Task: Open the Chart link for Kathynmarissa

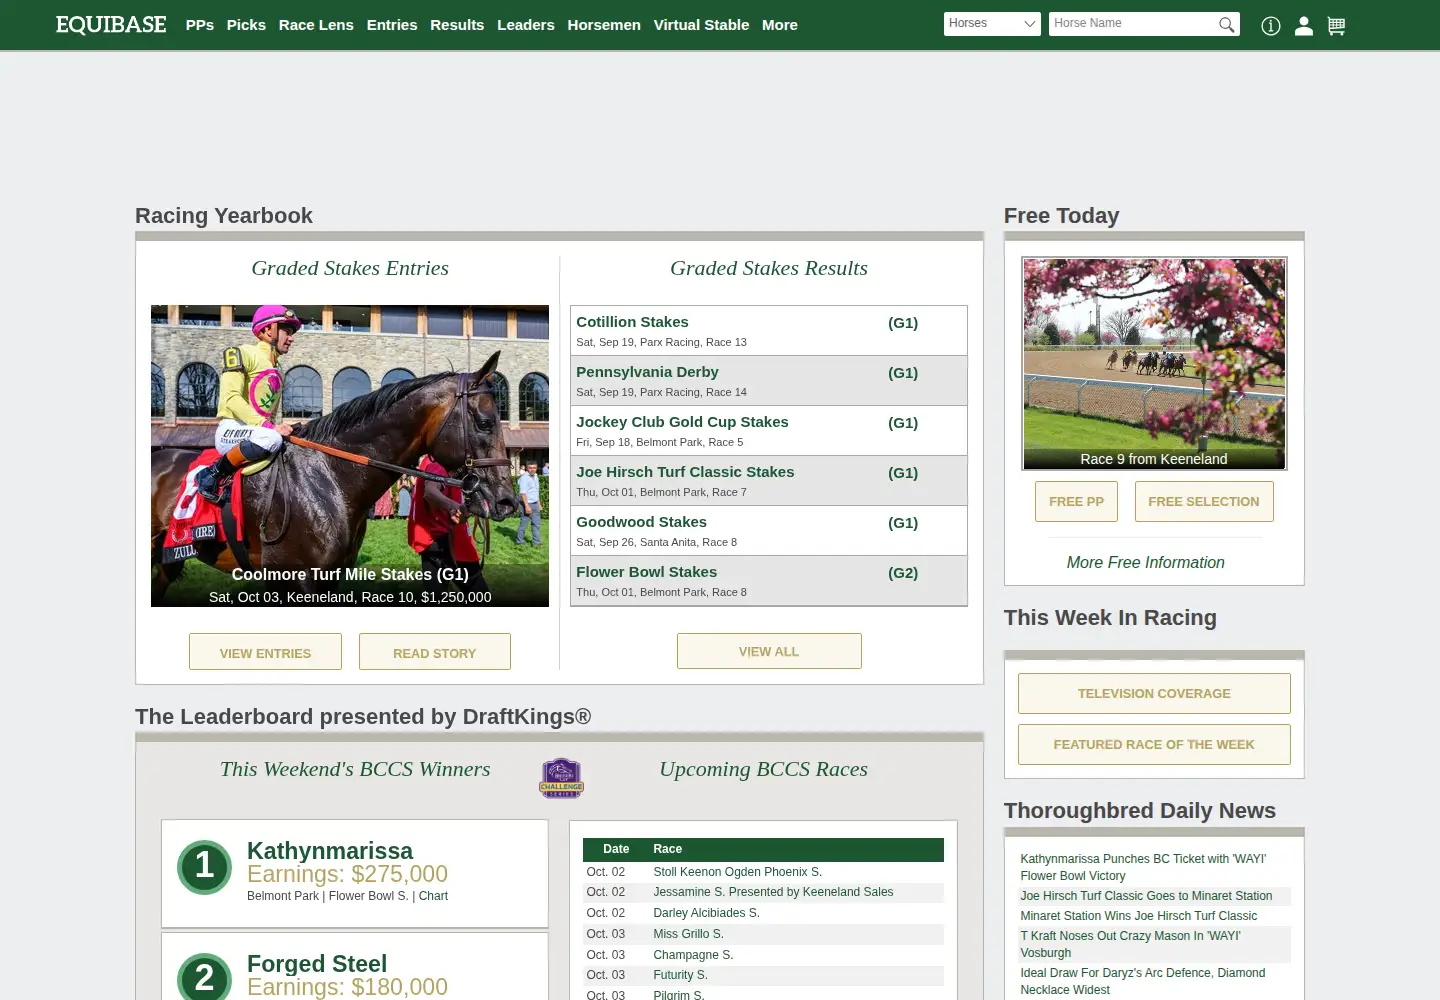Action: [433, 896]
